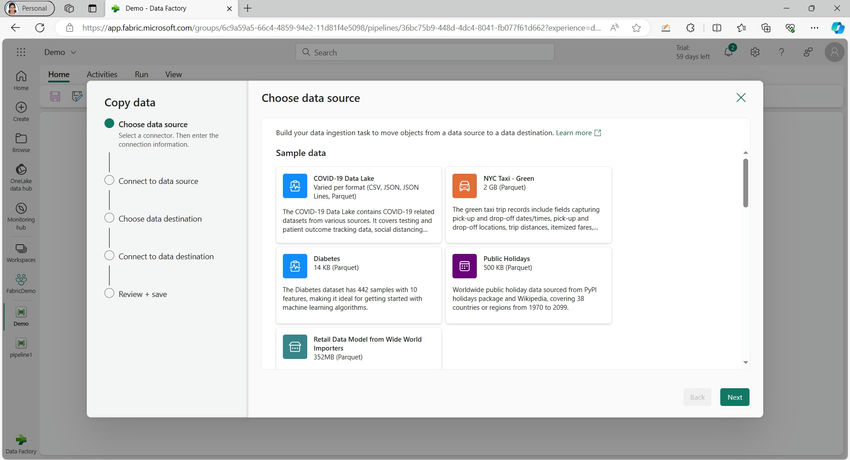
Task: Choose the COVID-19 Data Lake card title
Action: 344,178
